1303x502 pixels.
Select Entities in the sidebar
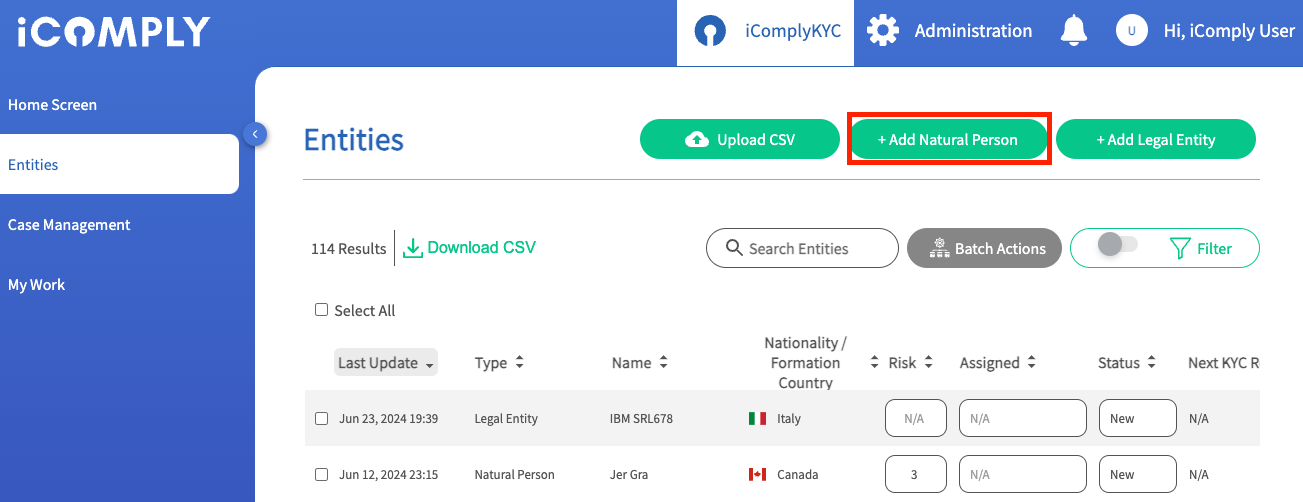[119, 164]
